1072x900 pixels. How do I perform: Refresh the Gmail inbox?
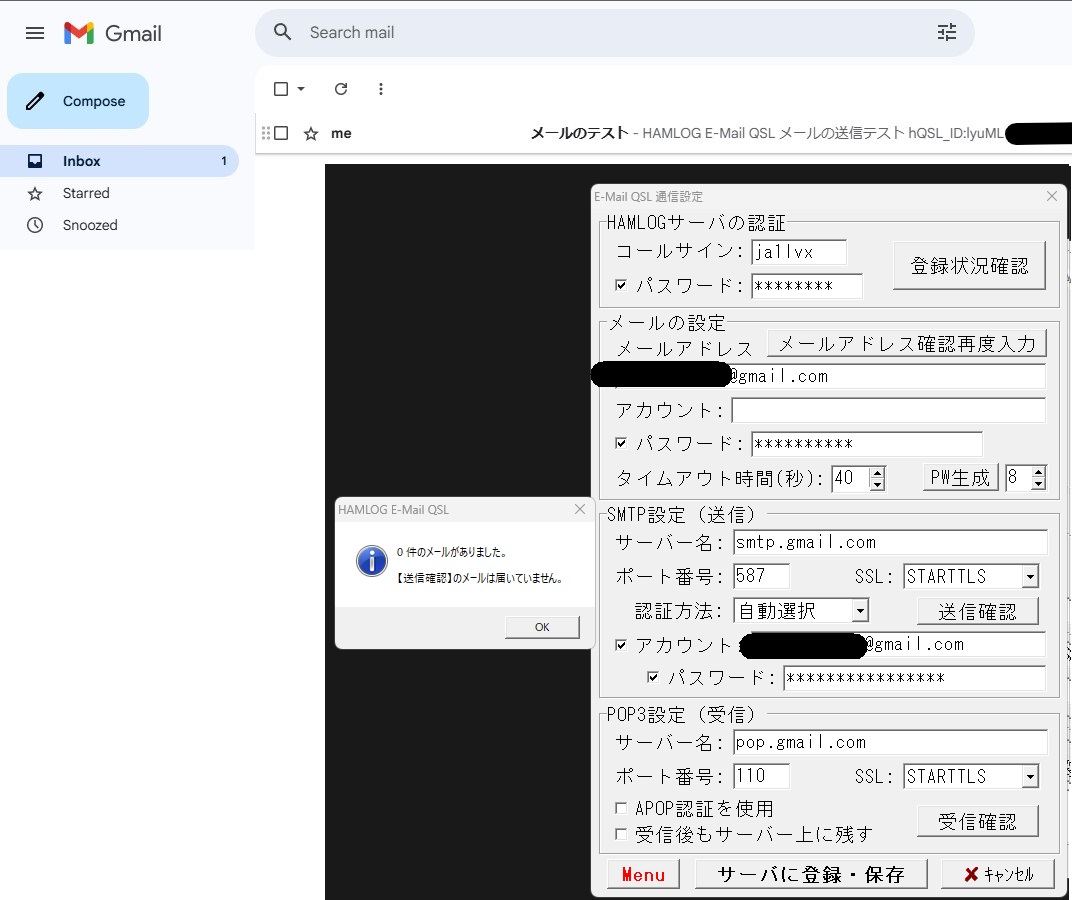341,89
